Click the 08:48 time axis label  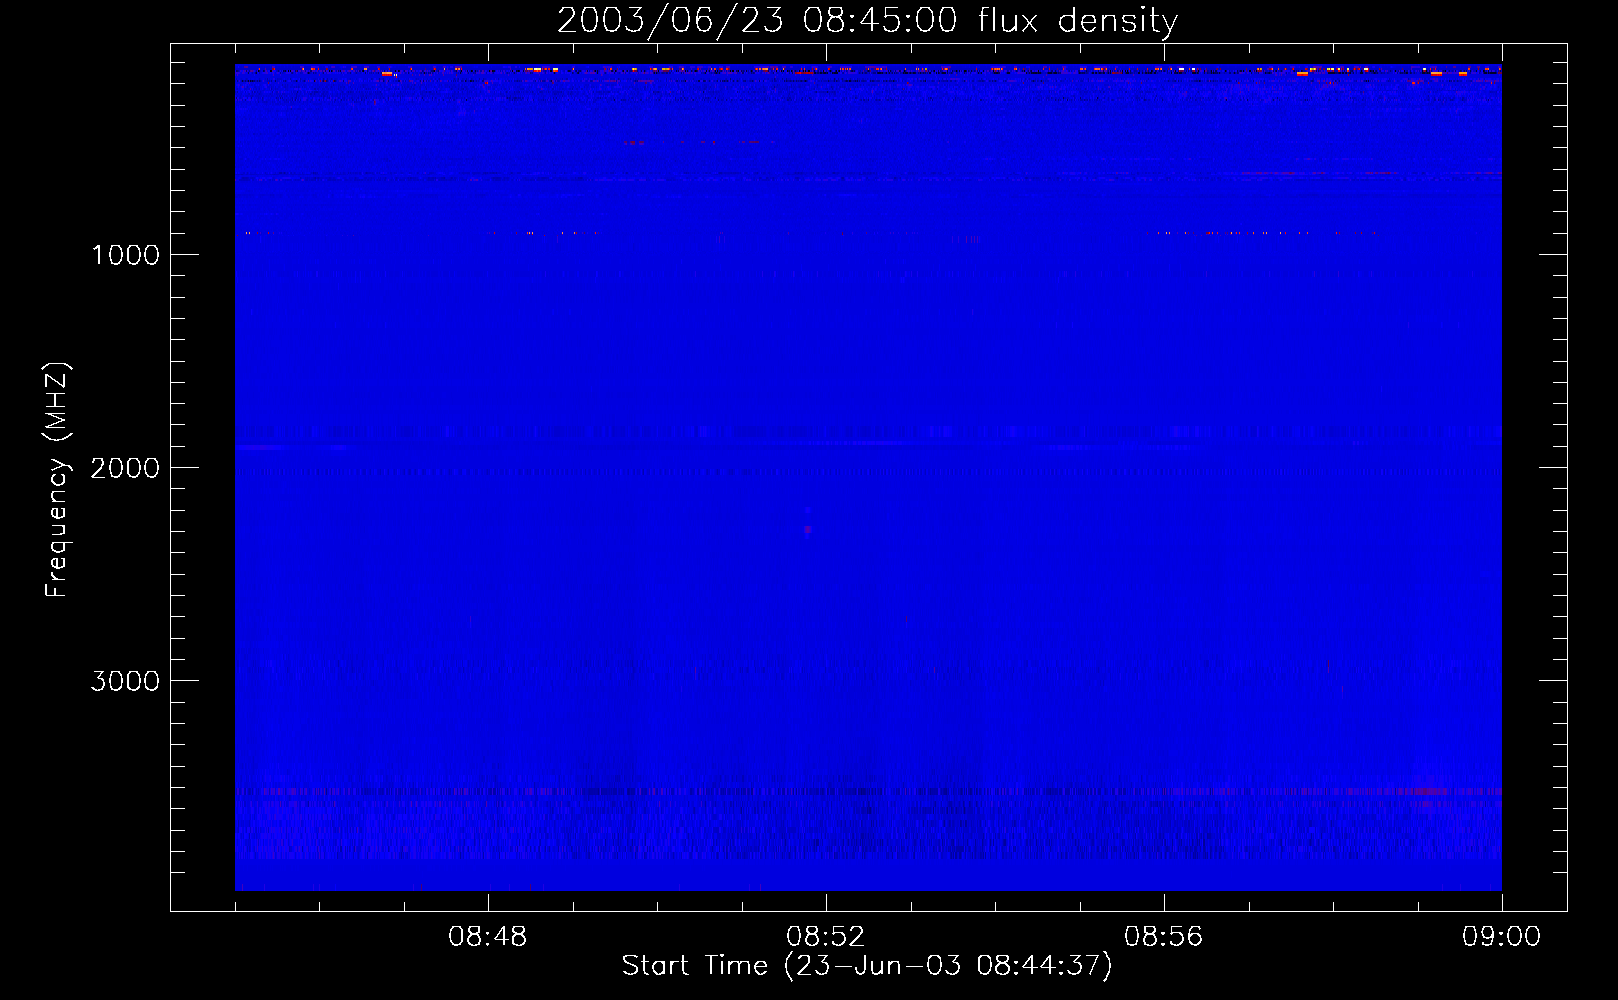(487, 937)
